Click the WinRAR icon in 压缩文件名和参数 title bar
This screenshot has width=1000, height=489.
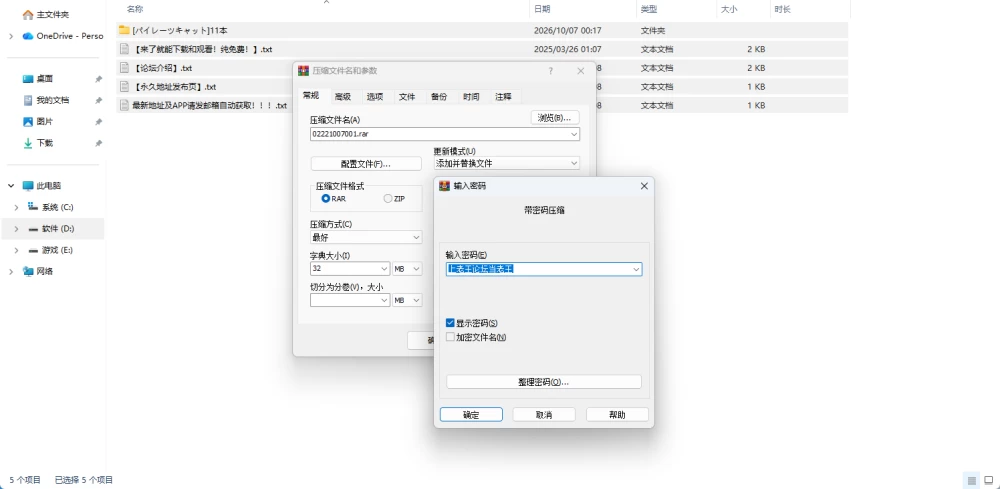click(x=304, y=71)
